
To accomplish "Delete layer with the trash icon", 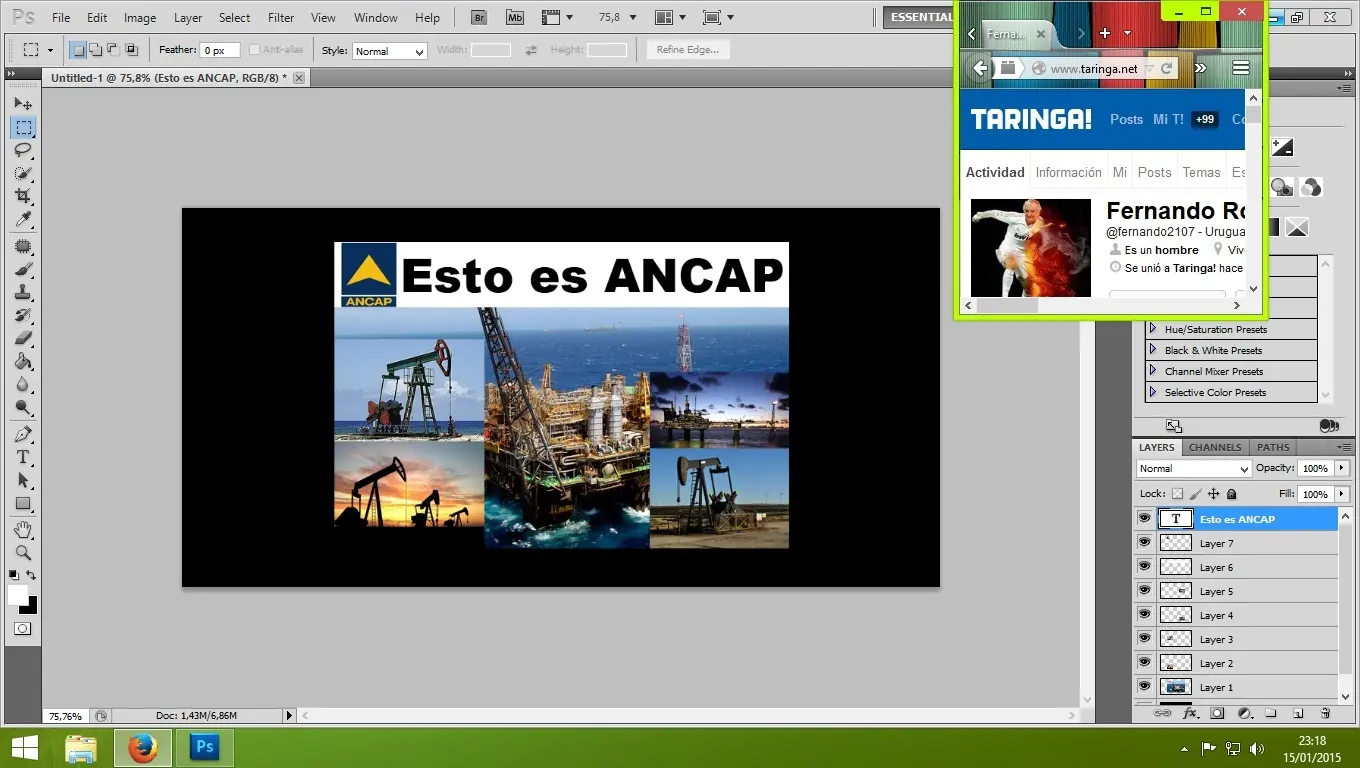I will tap(1326, 713).
